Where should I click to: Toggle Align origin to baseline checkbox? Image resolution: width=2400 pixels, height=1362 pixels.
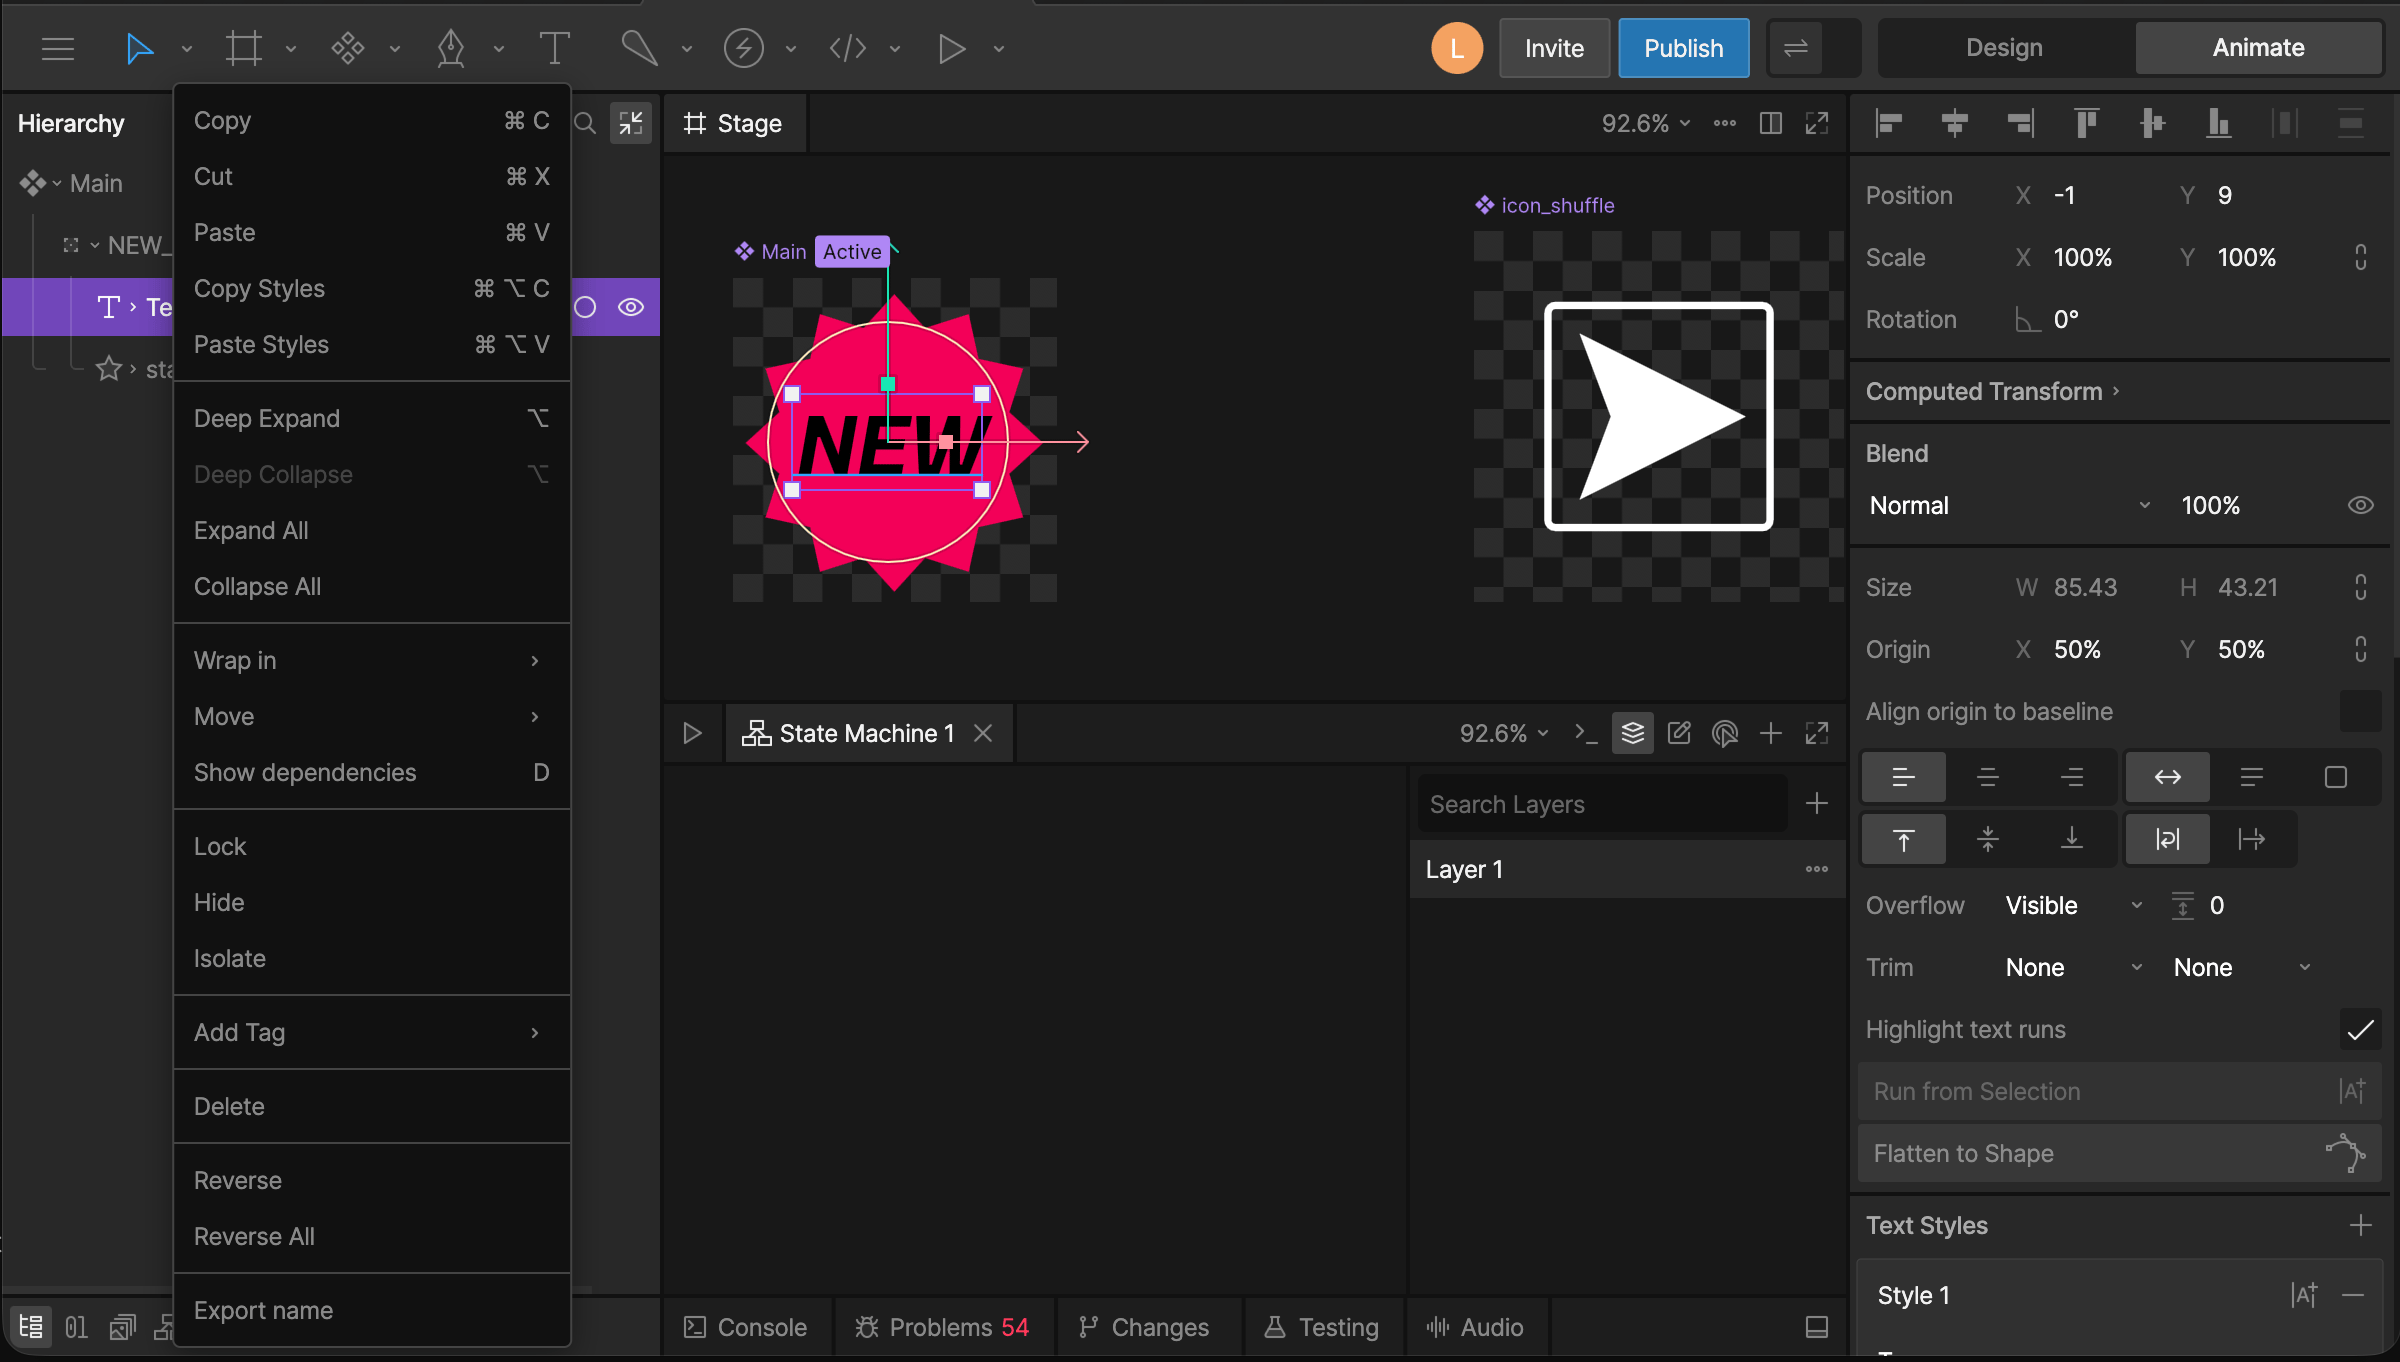2360,711
